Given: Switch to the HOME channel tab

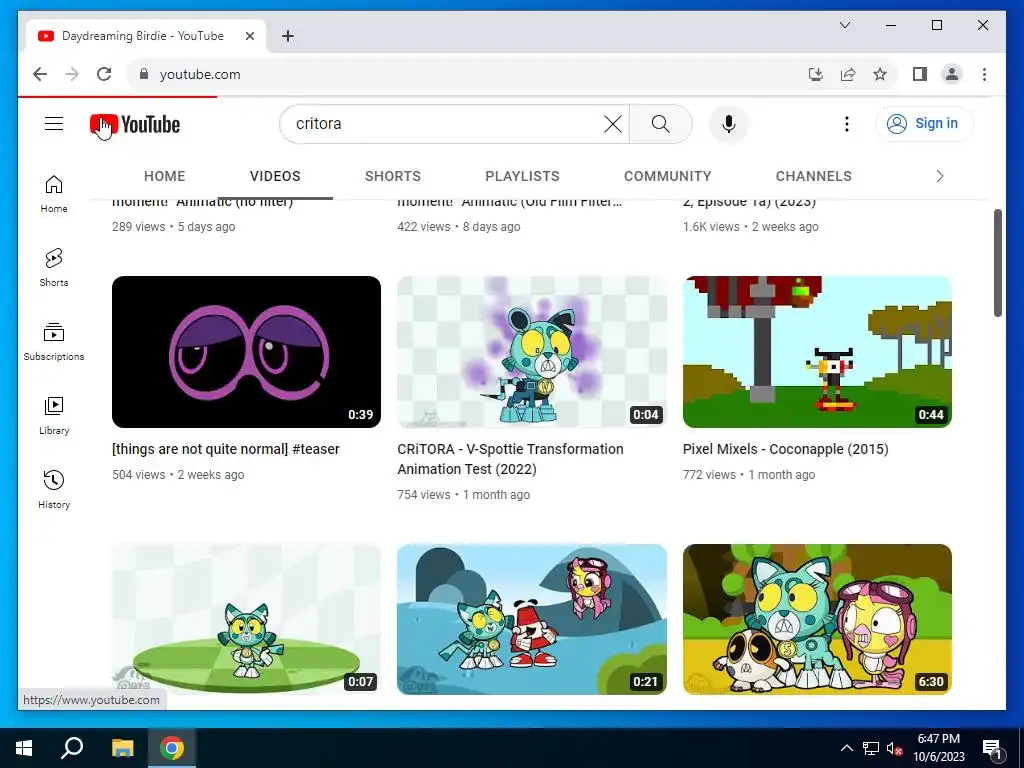Looking at the screenshot, I should pos(165,176).
